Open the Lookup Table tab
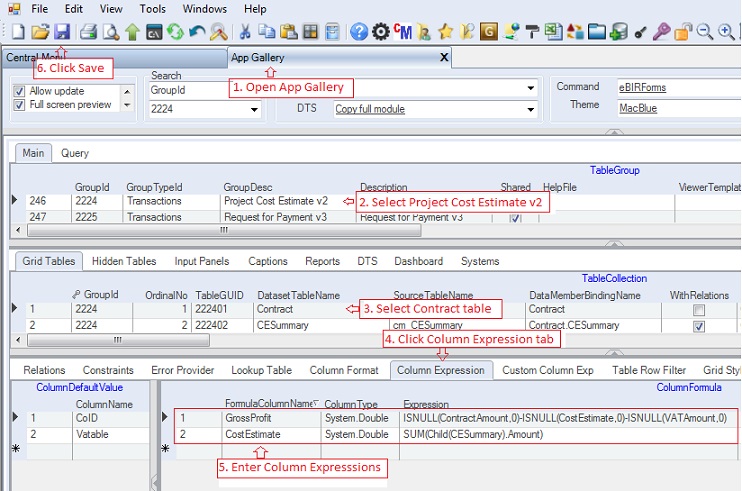 tap(261, 370)
